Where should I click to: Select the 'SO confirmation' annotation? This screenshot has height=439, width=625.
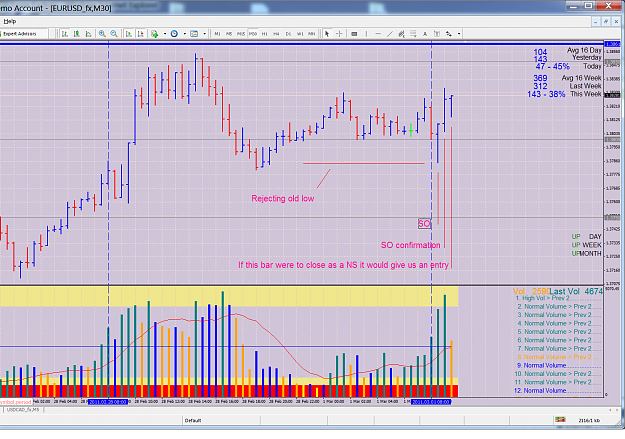coord(411,245)
